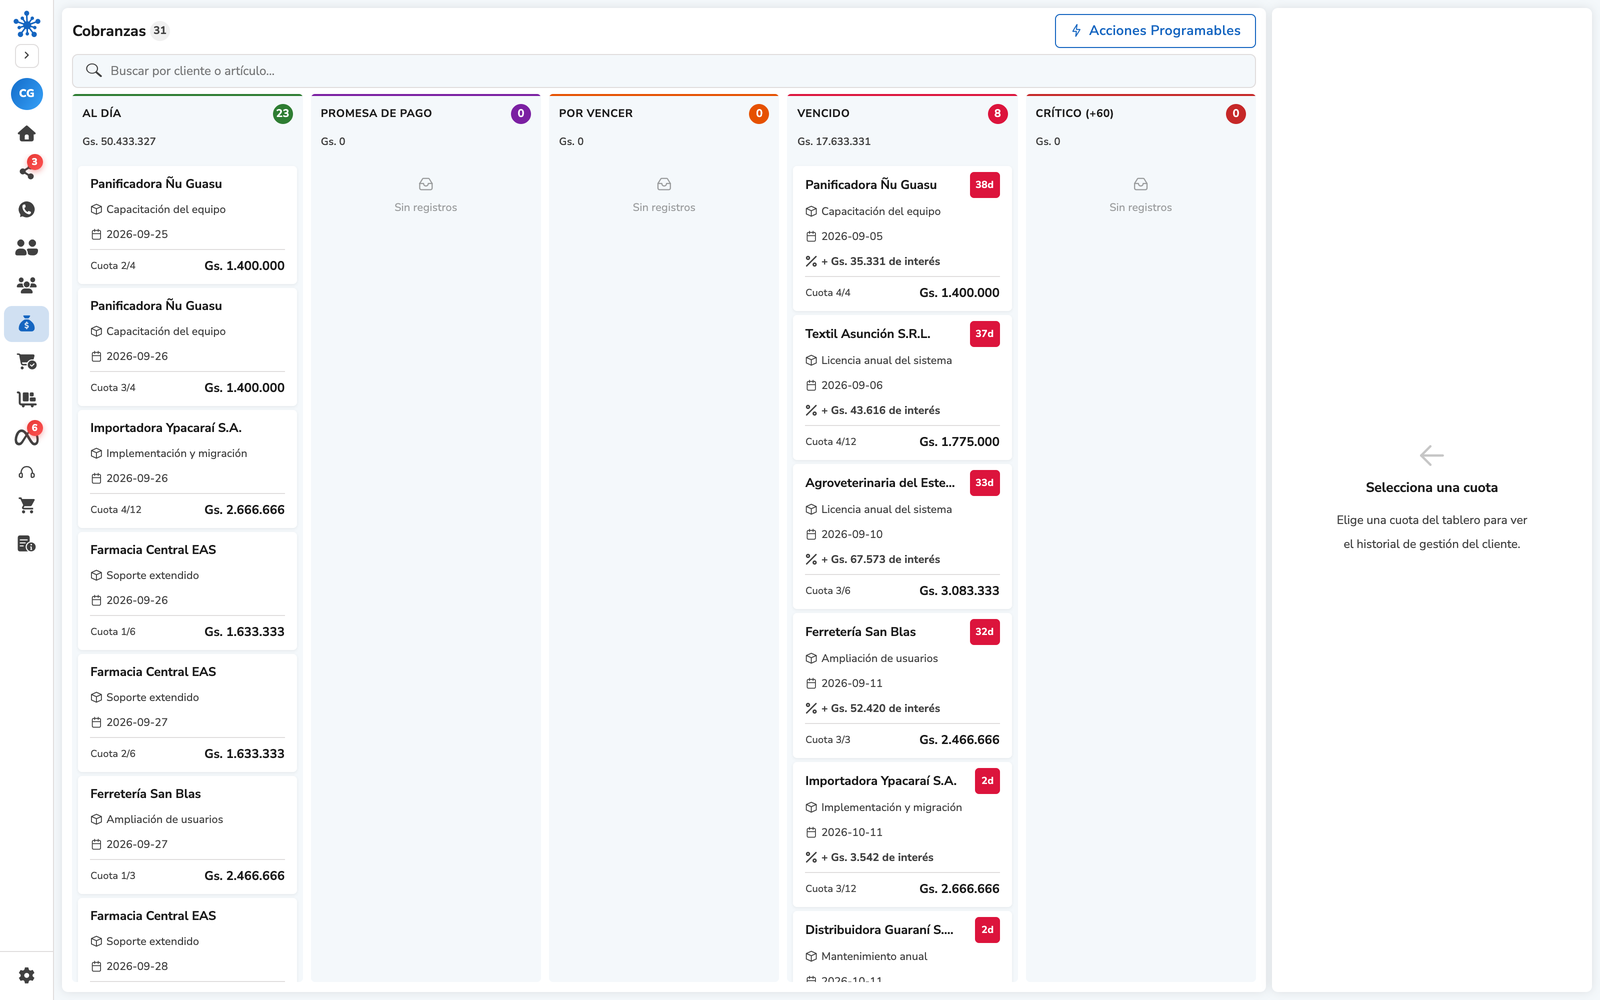The width and height of the screenshot is (1600, 1000).
Task: Click the purple 0 badge in Promesa de Pago
Action: tap(521, 114)
